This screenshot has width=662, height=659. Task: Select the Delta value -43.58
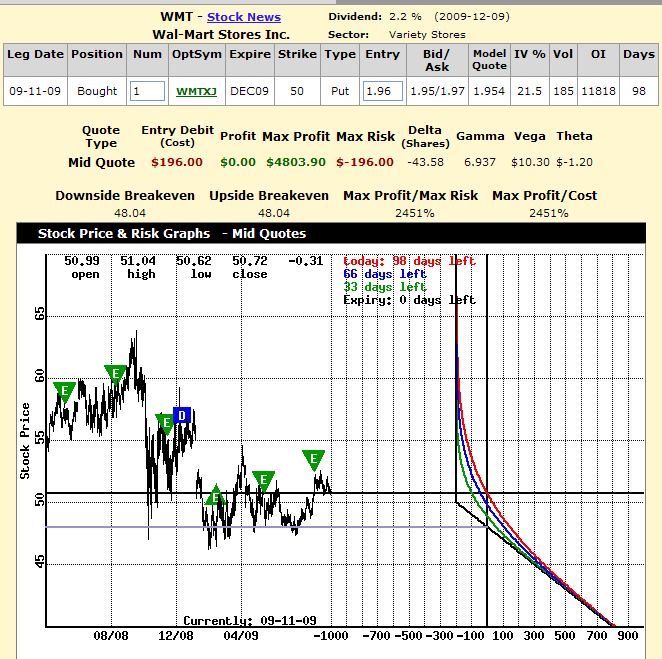pyautogui.click(x=426, y=162)
